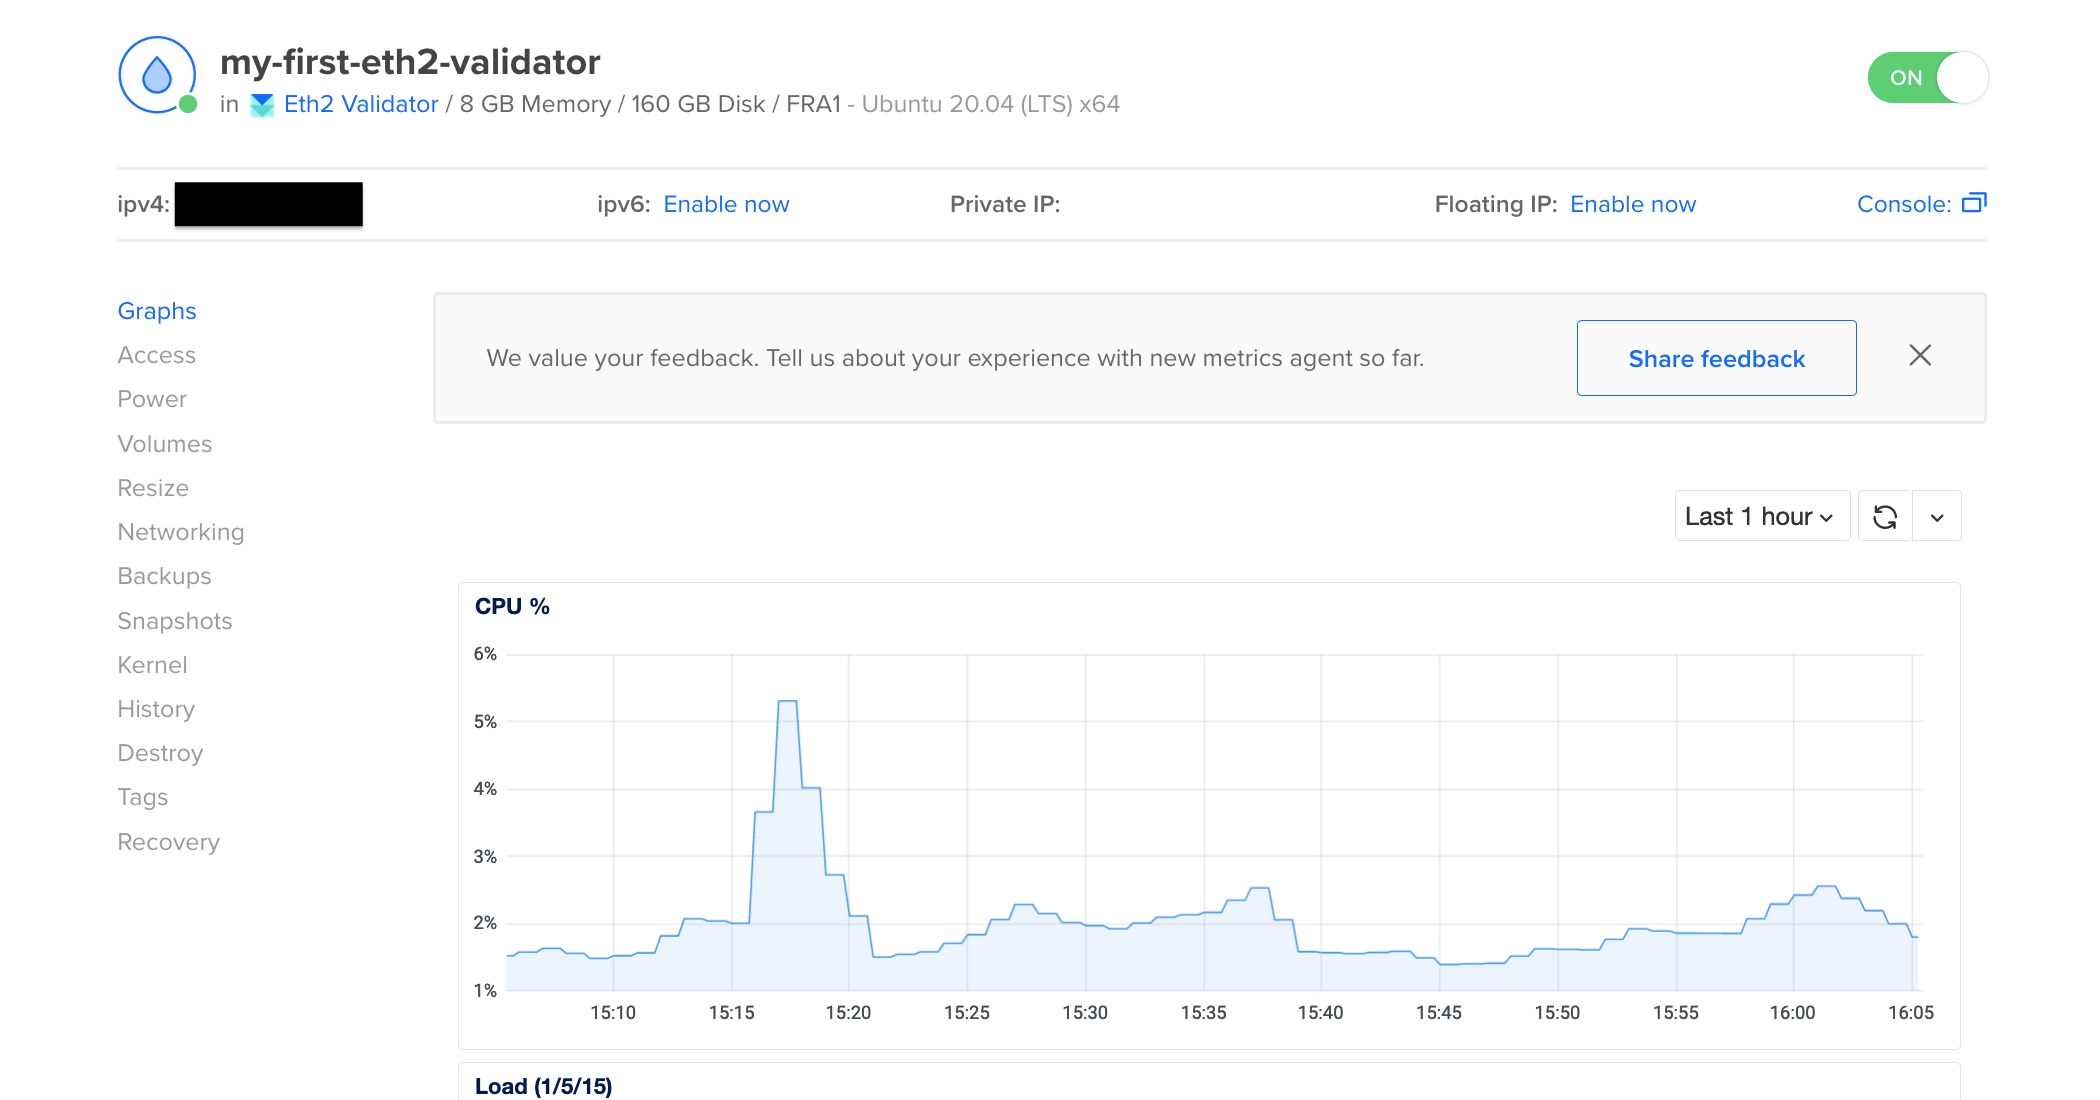Open the Destroy section

pos(160,753)
